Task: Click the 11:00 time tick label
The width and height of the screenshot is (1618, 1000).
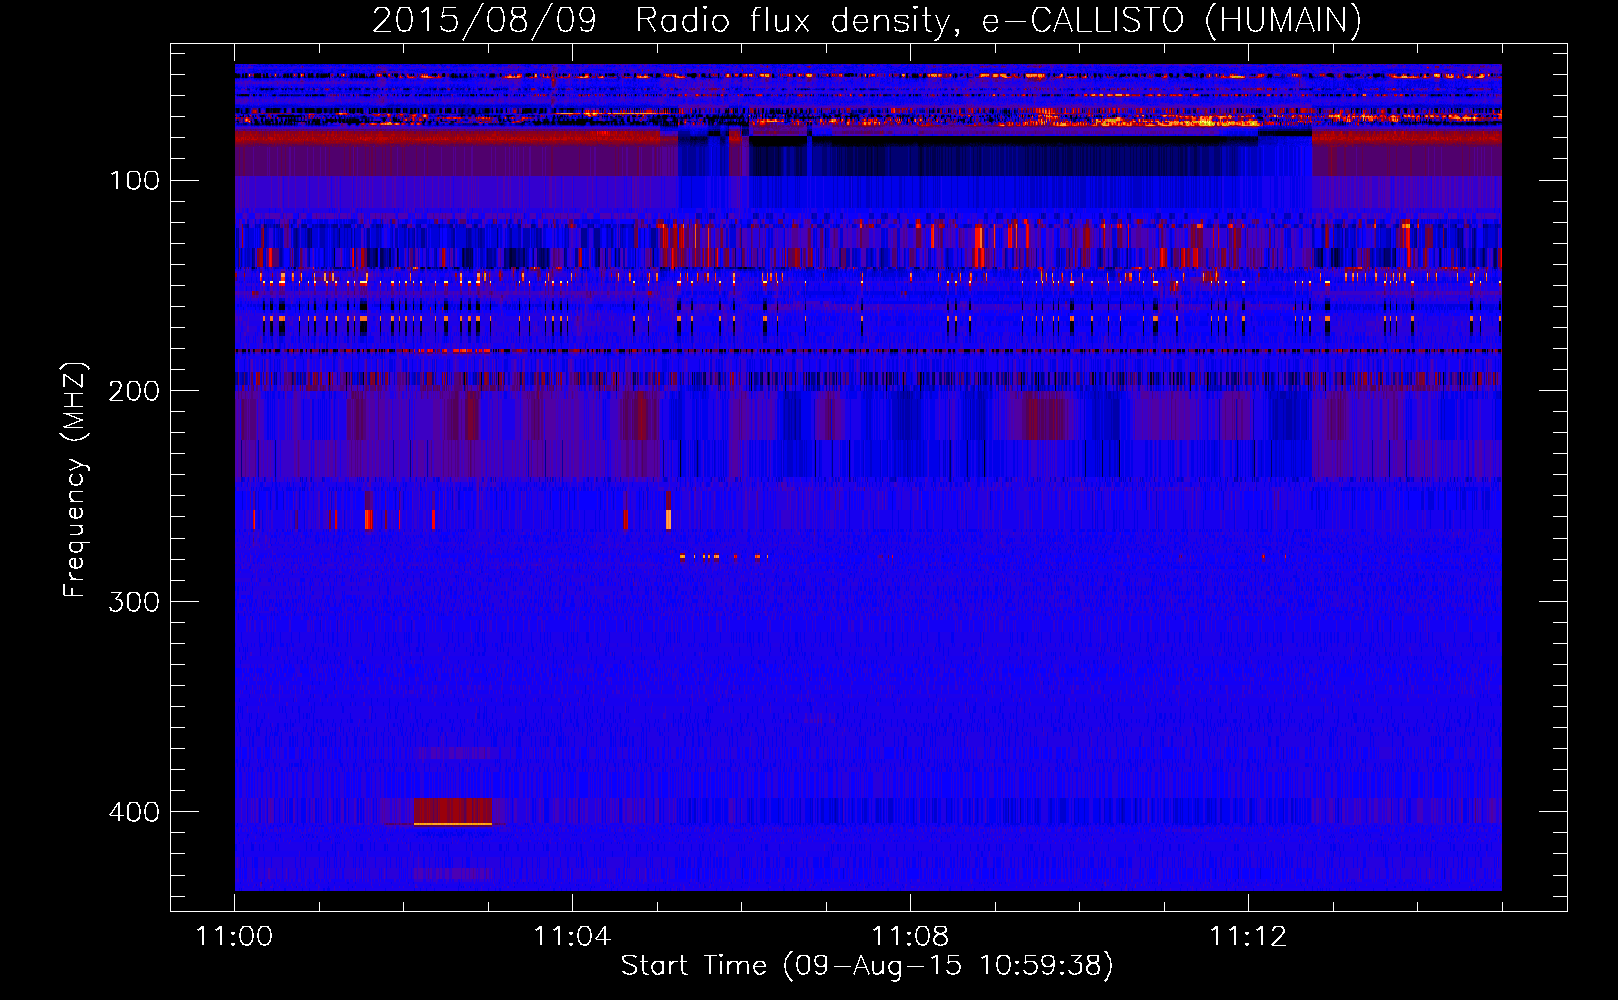Action: (234, 936)
